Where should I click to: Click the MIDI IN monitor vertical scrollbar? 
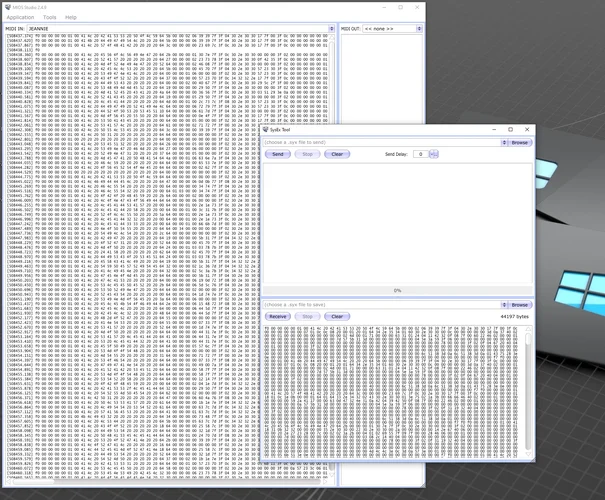coord(331,256)
